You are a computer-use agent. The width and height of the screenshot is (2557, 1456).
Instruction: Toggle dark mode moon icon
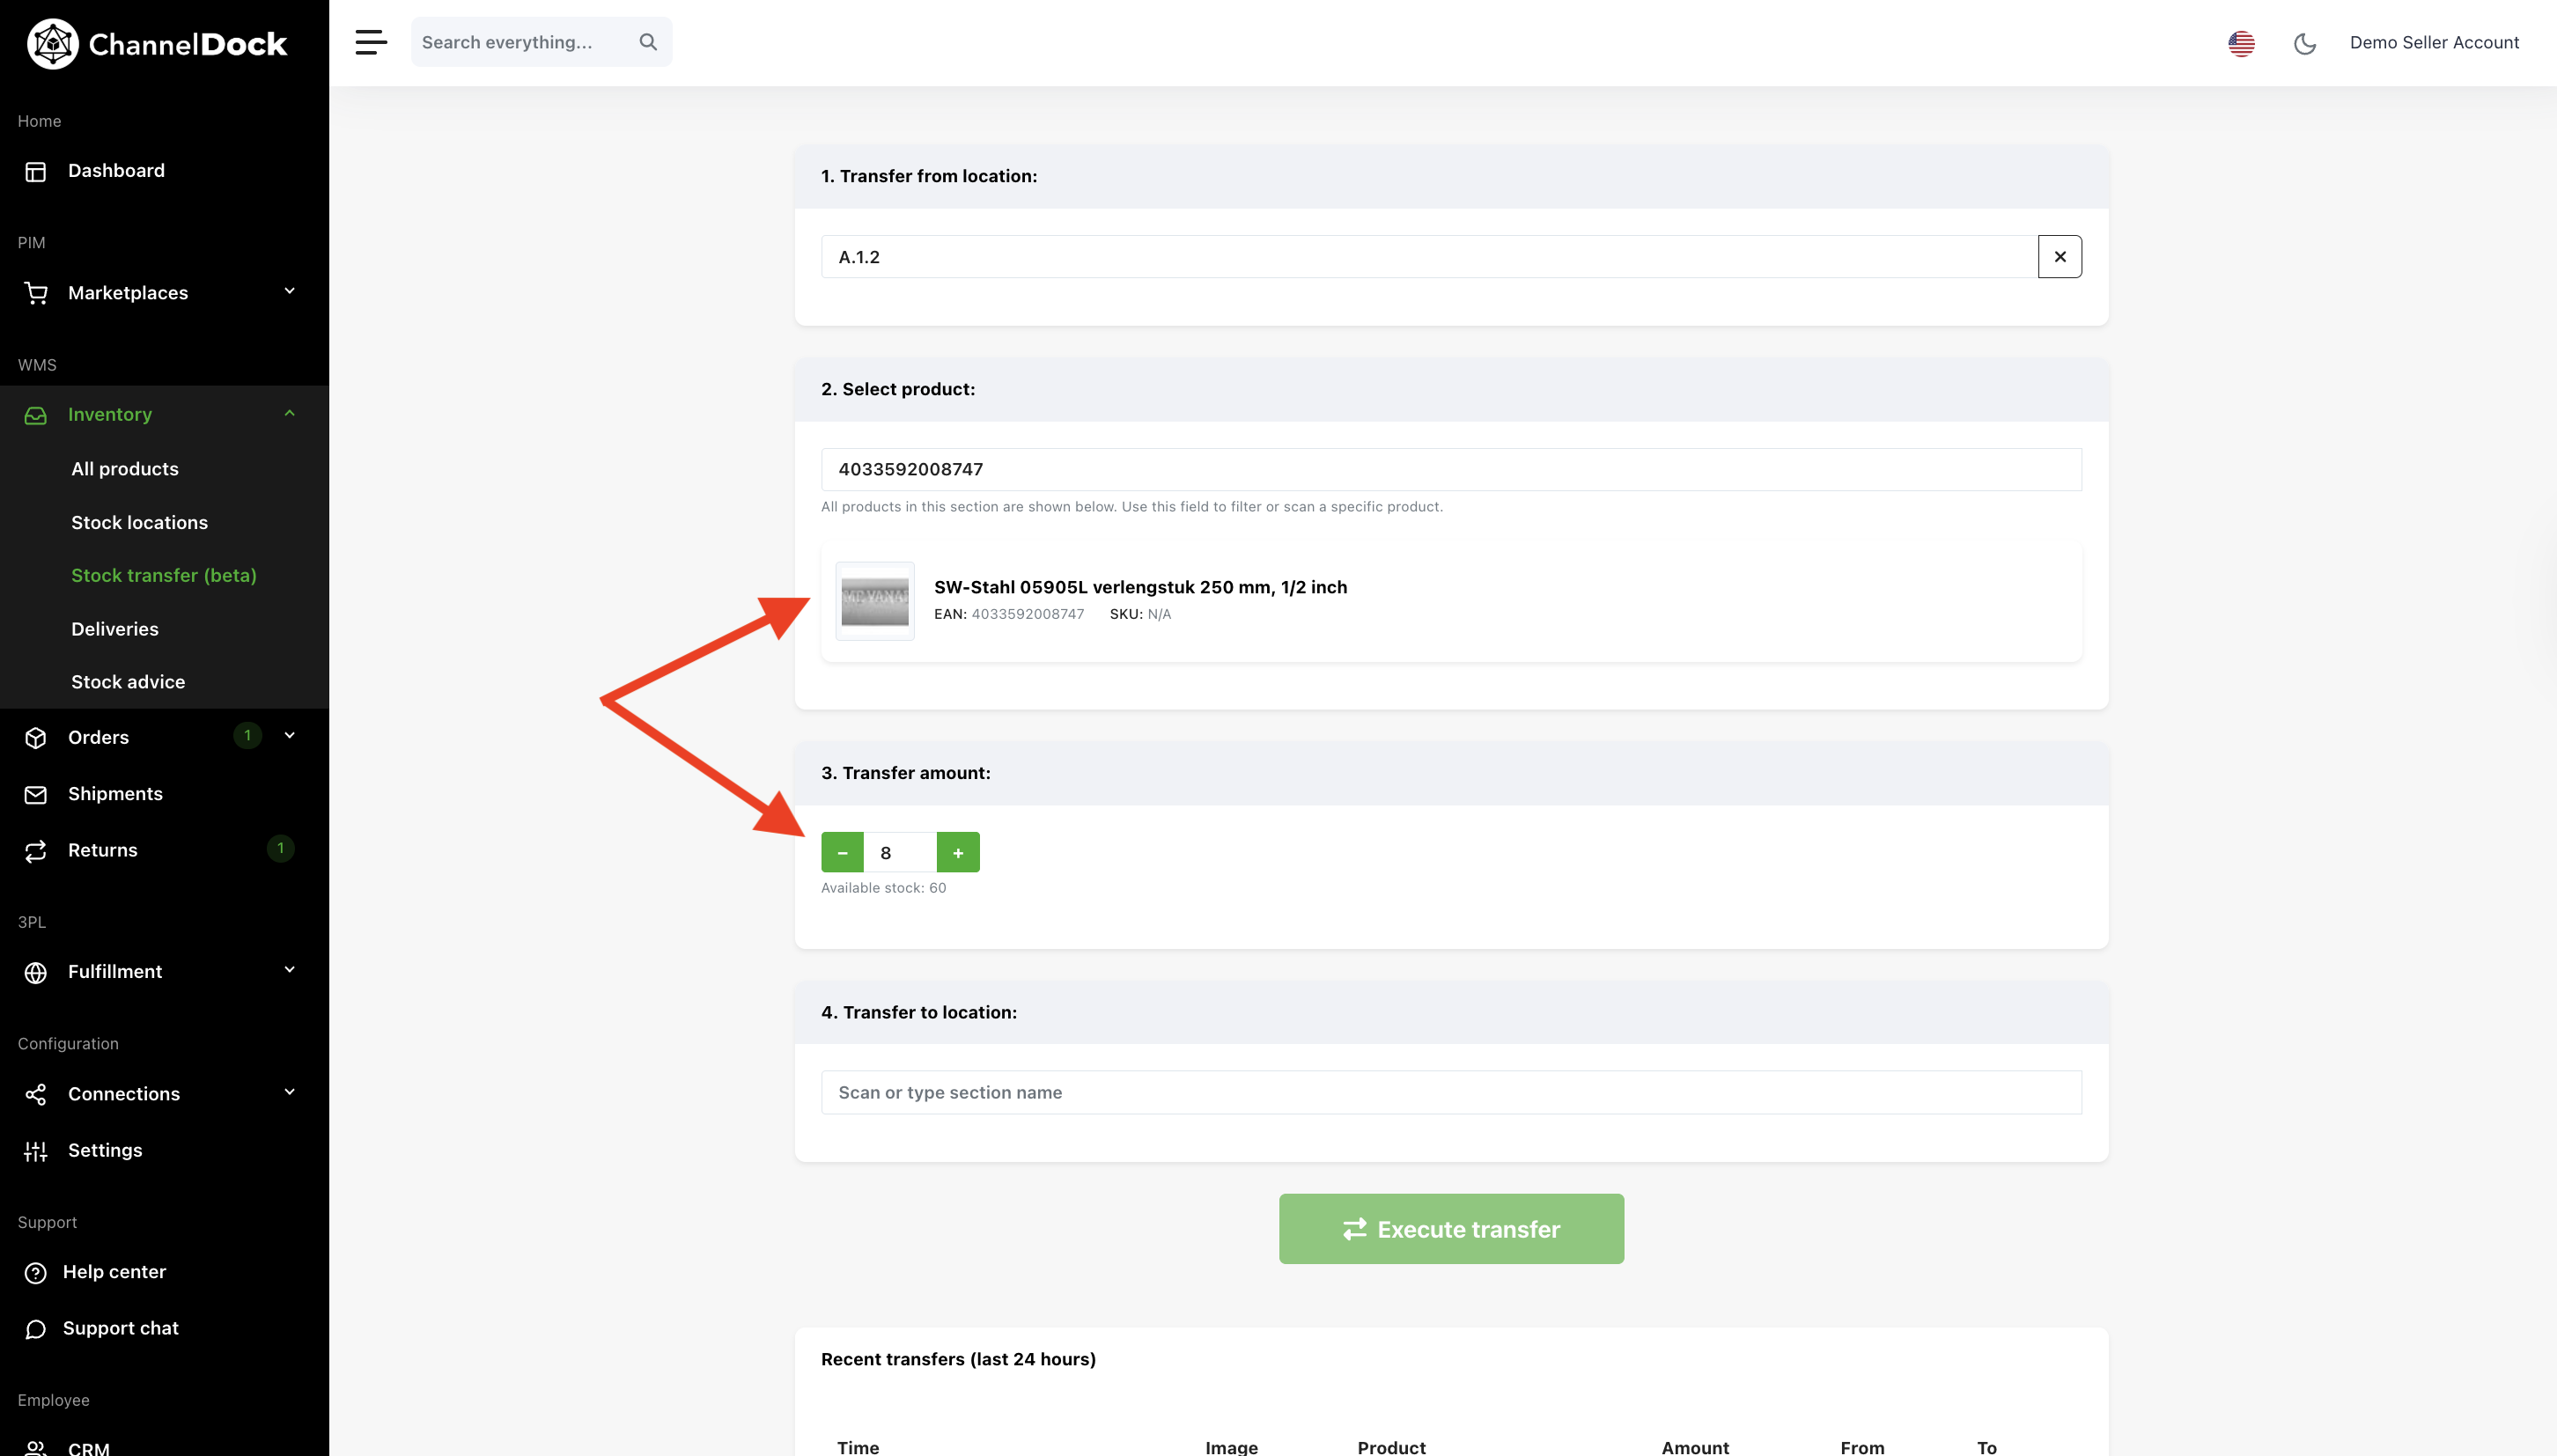[x=2305, y=43]
